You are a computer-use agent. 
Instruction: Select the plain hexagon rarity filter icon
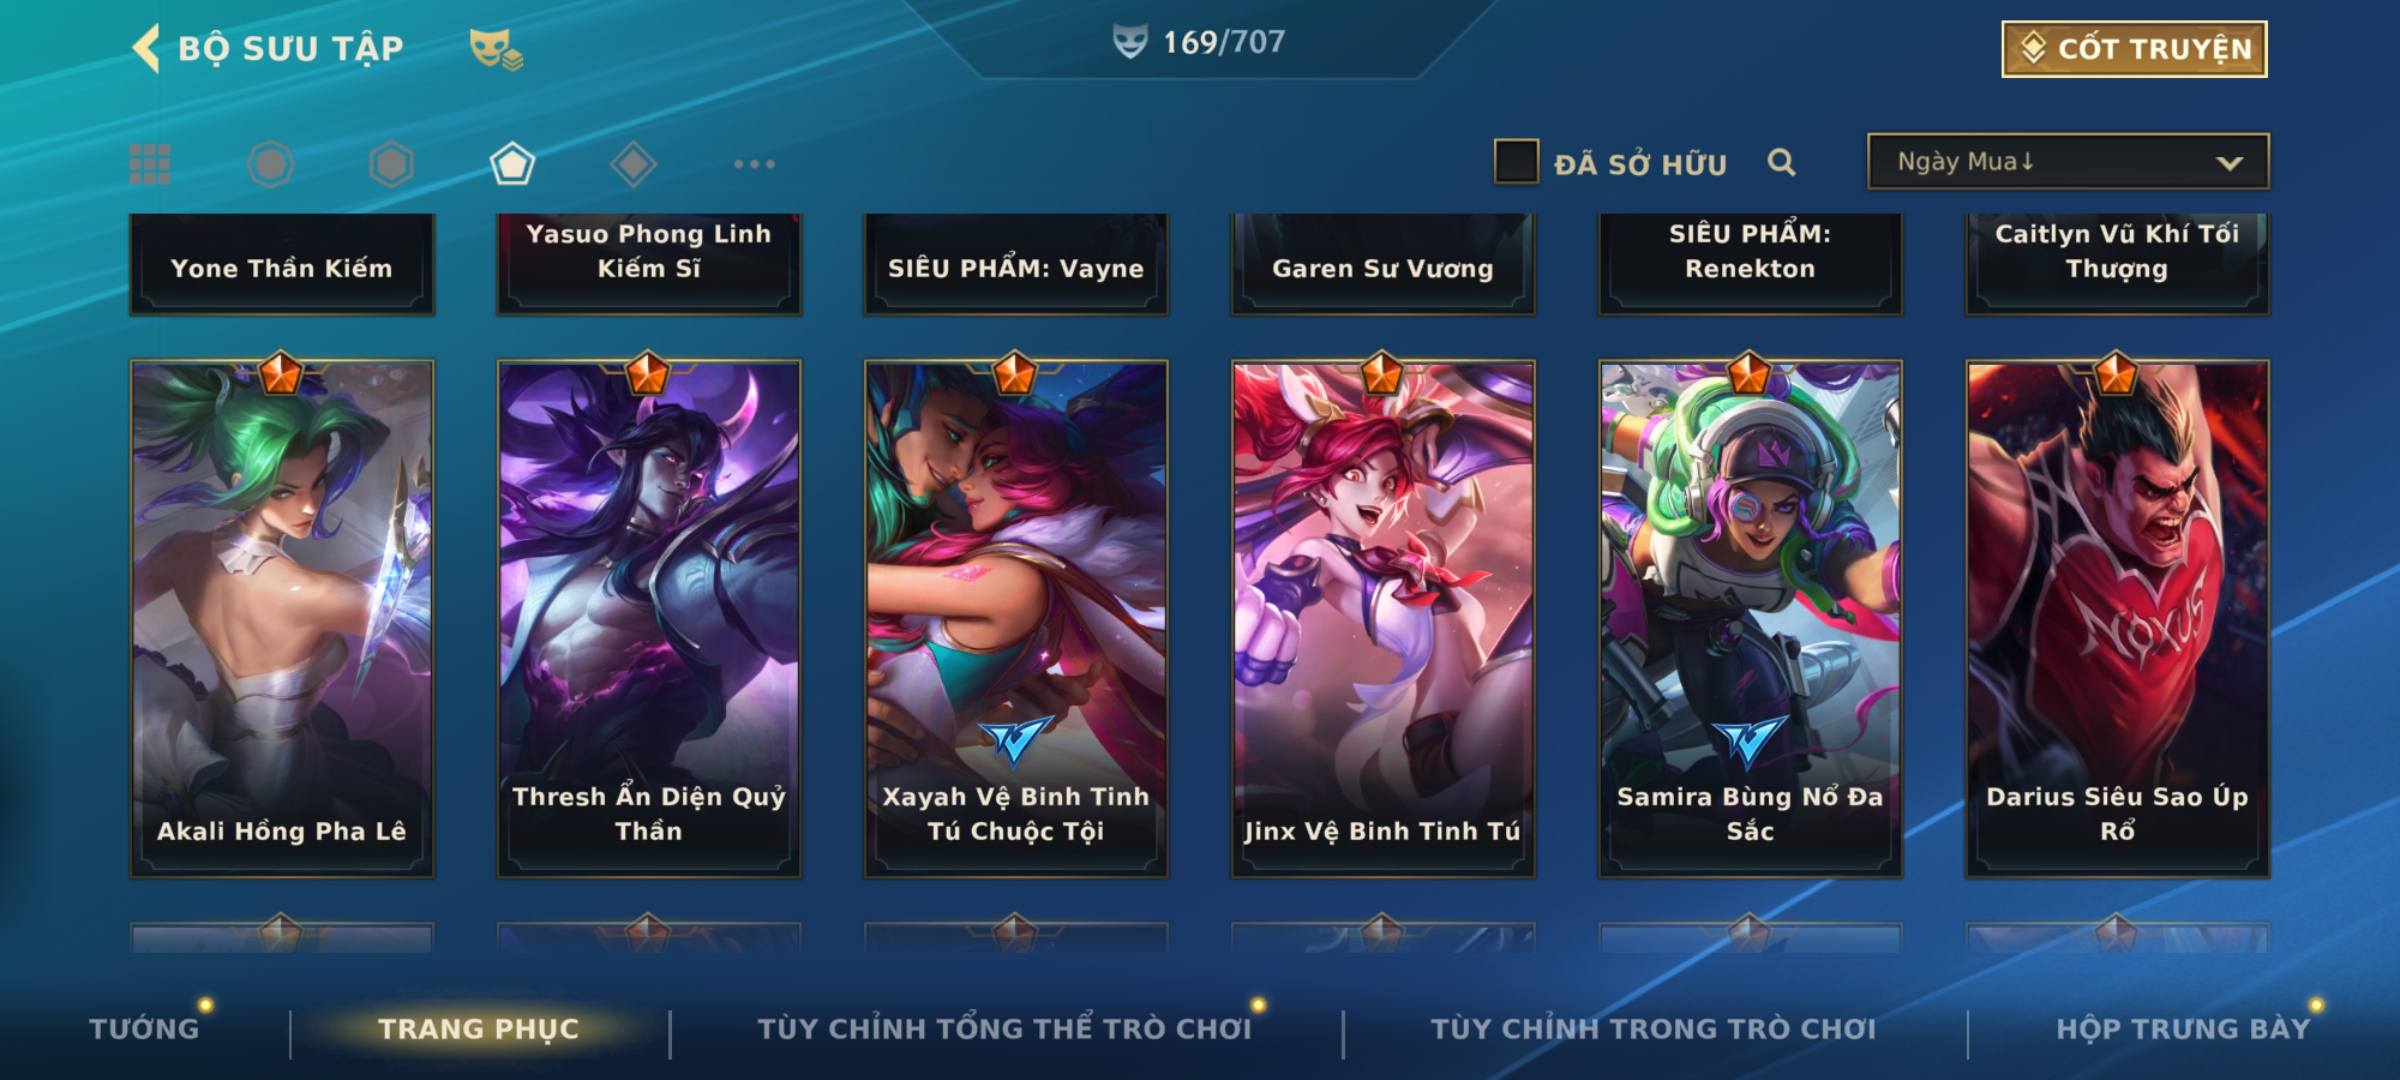391,164
